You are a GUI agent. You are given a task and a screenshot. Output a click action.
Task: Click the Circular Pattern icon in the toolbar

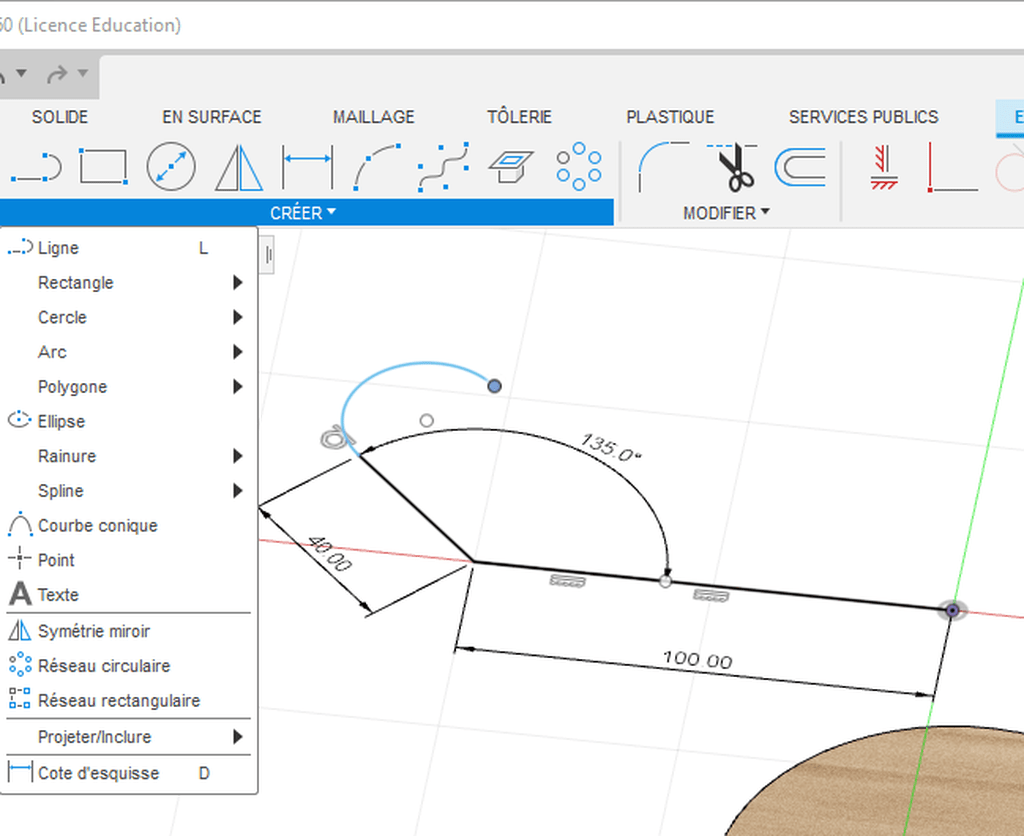tap(579, 167)
